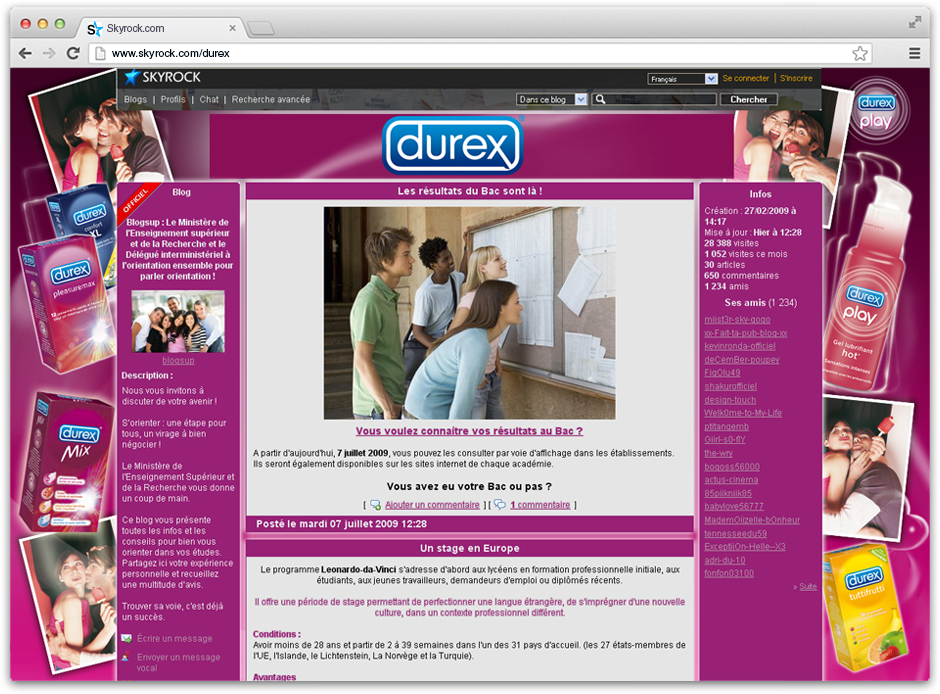Click the browser reload icon
This screenshot has width=940, height=694.
(x=73, y=53)
